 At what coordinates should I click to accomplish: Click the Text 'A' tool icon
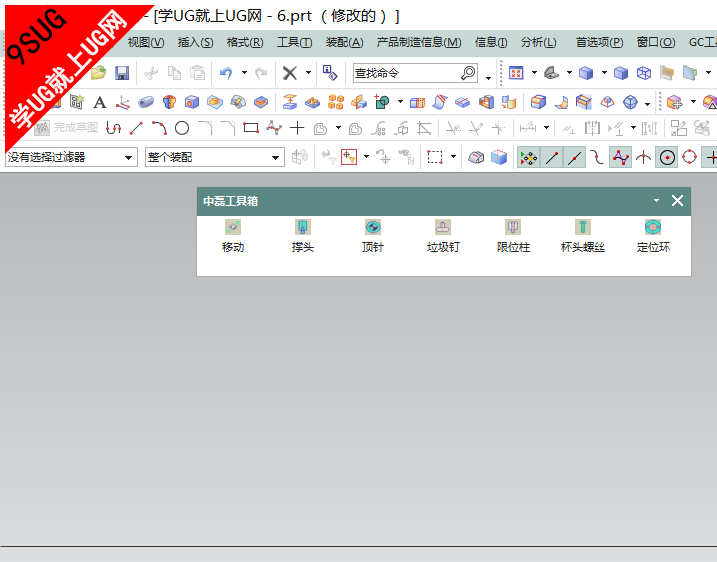[100, 102]
